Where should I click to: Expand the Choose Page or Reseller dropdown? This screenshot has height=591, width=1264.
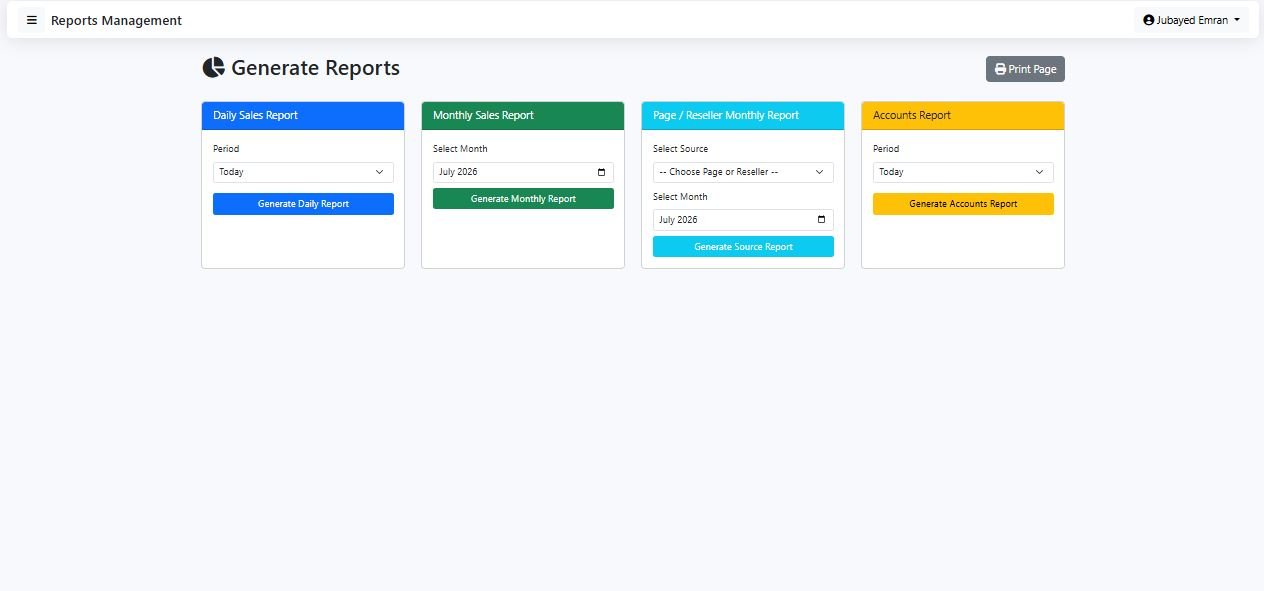click(743, 172)
